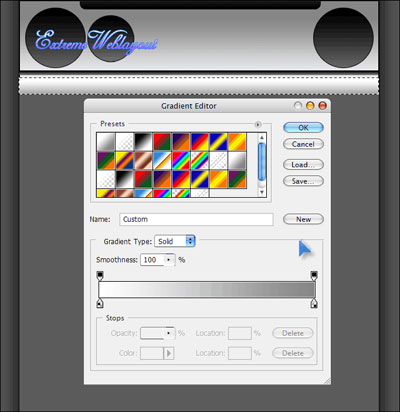
Task: Click the gray gradient preview bar
Action: click(x=207, y=289)
